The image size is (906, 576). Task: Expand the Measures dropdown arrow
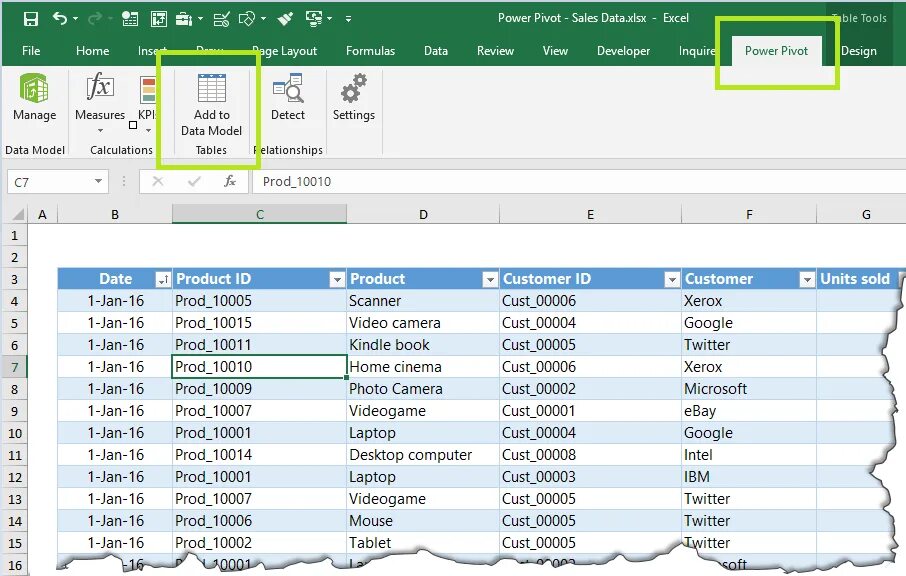[100, 131]
